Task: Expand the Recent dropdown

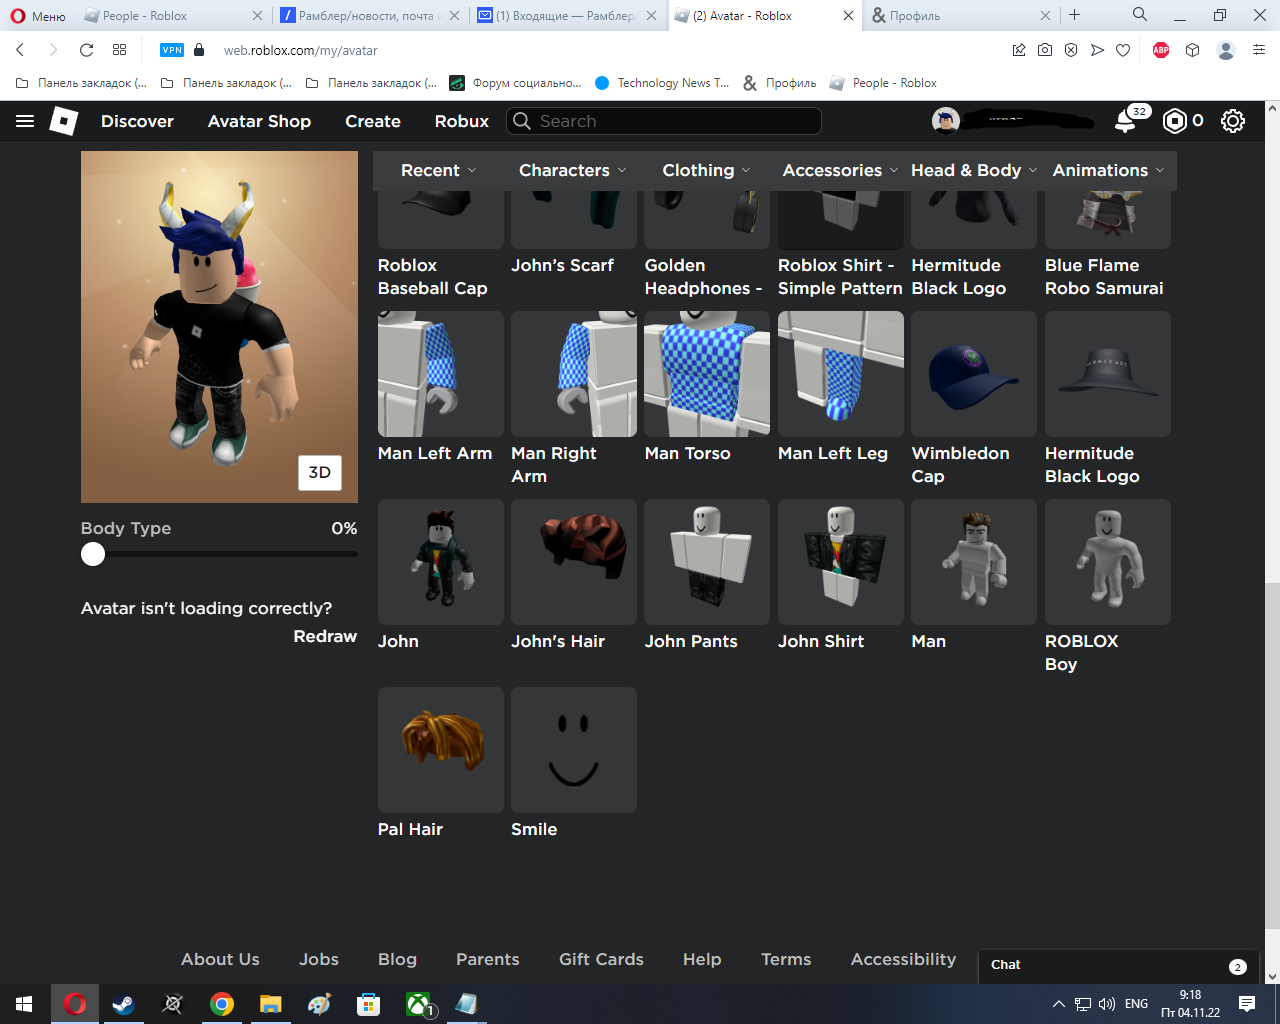Action: [x=438, y=170]
